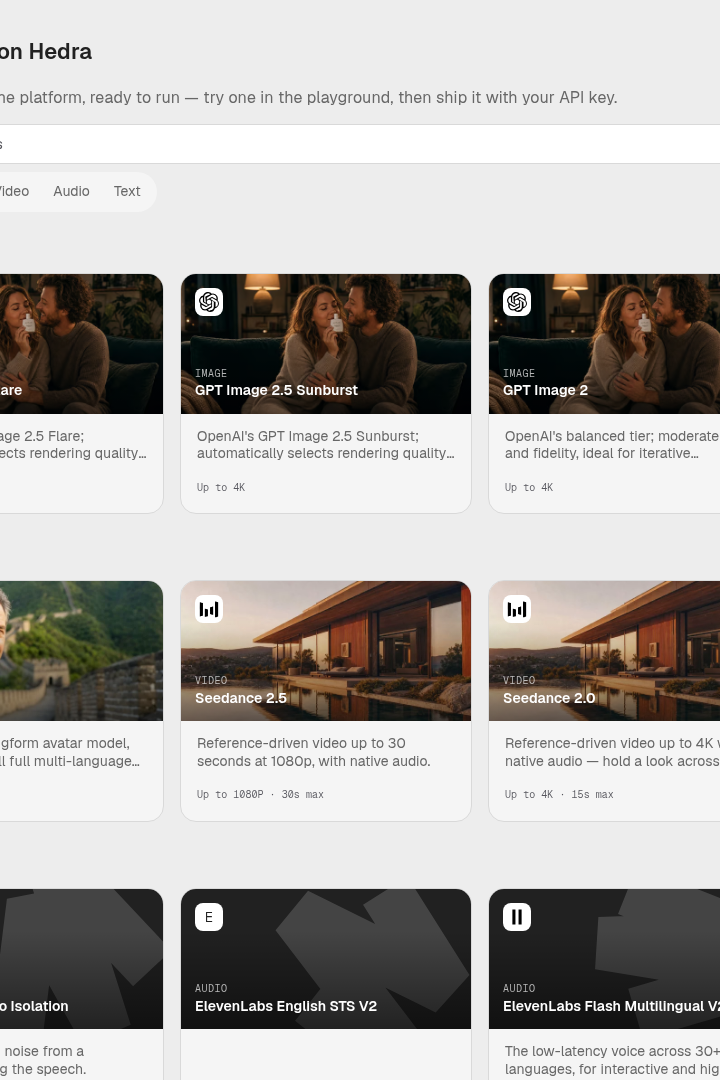720x1080 pixels.
Task: Click the 'GPT Image 2' title
Action: click(x=545, y=390)
